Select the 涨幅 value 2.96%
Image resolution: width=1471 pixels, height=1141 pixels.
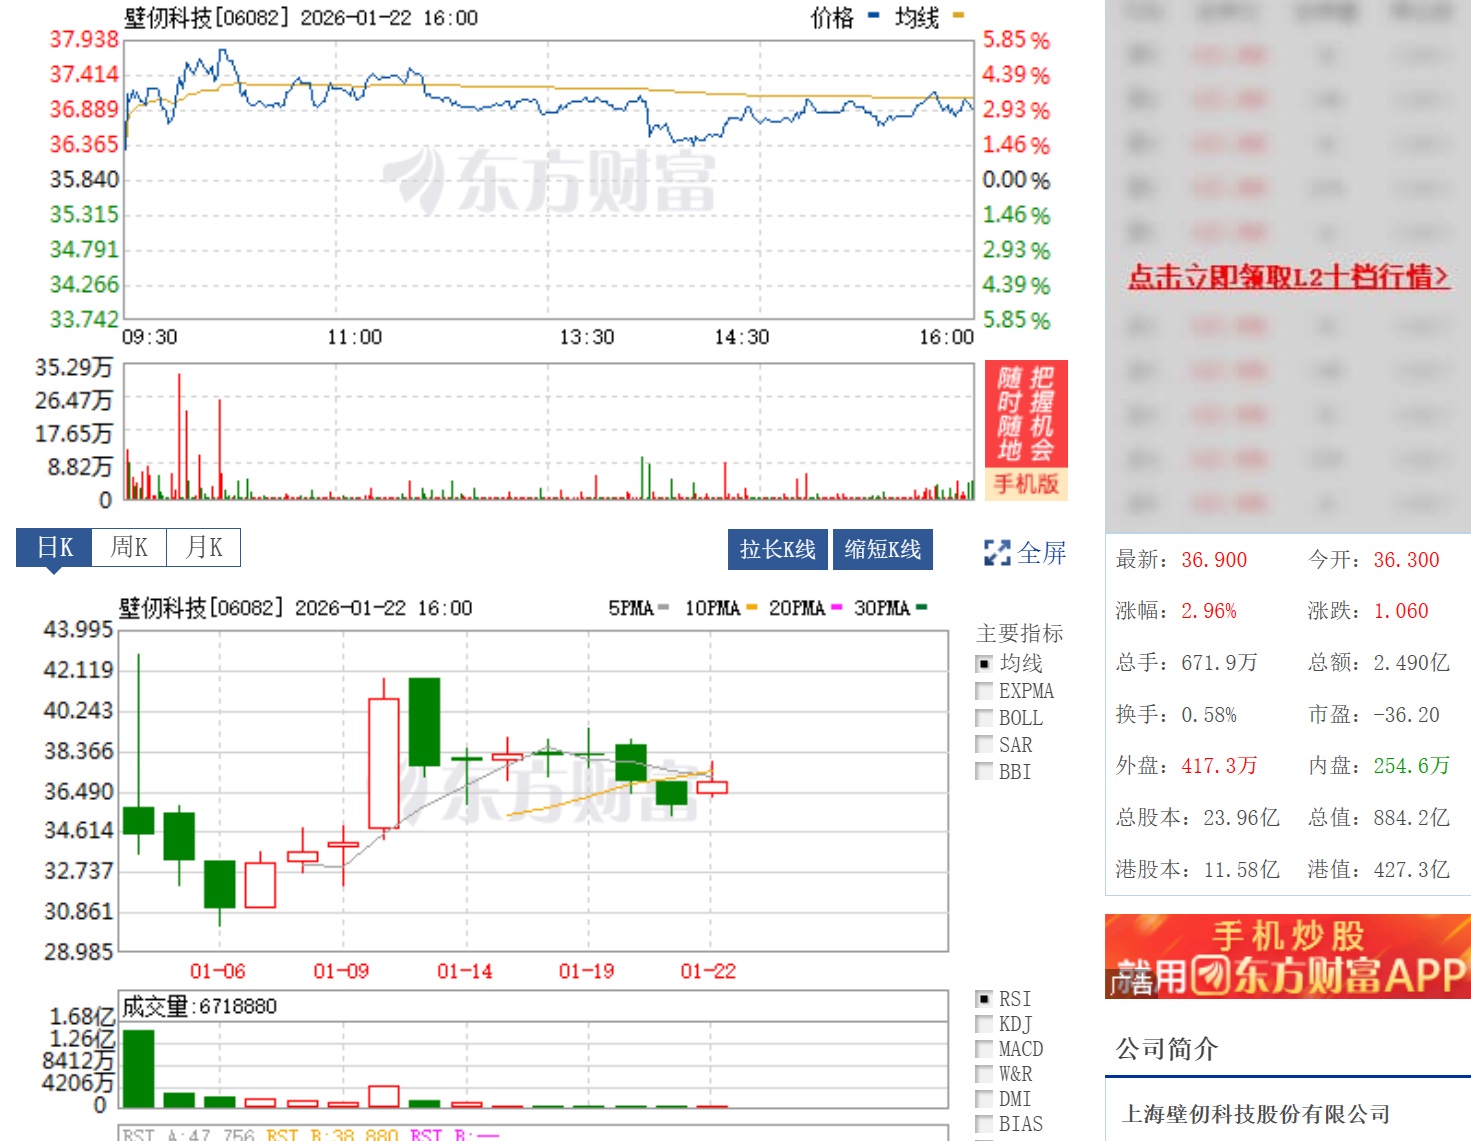(1209, 611)
